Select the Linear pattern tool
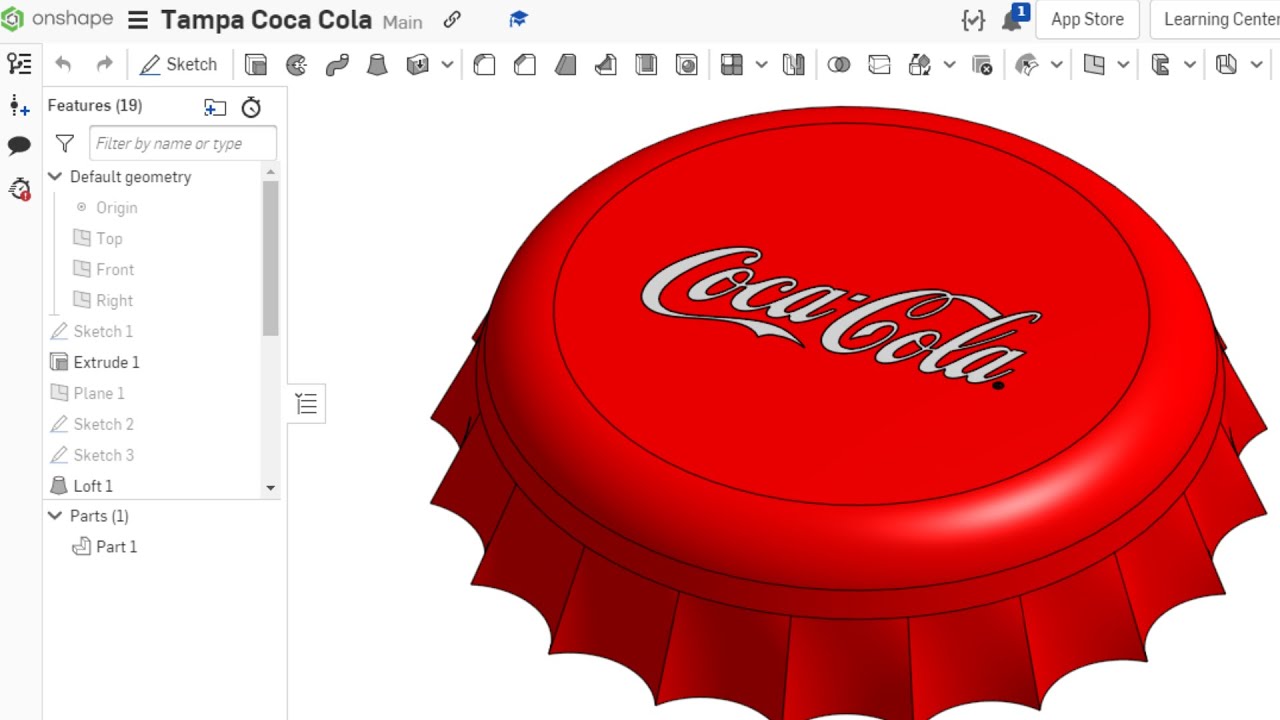 [x=732, y=65]
